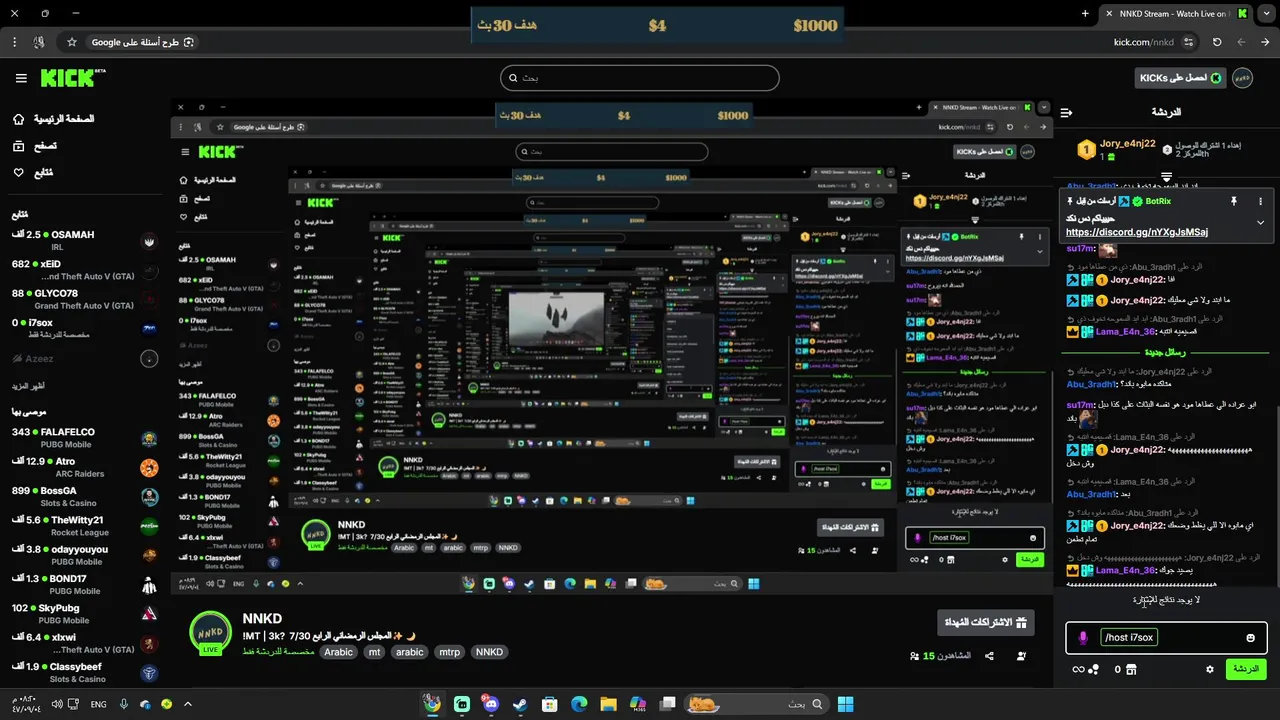Click Gift Subs button under stream
The width and height of the screenshot is (1280, 720).
click(987, 622)
